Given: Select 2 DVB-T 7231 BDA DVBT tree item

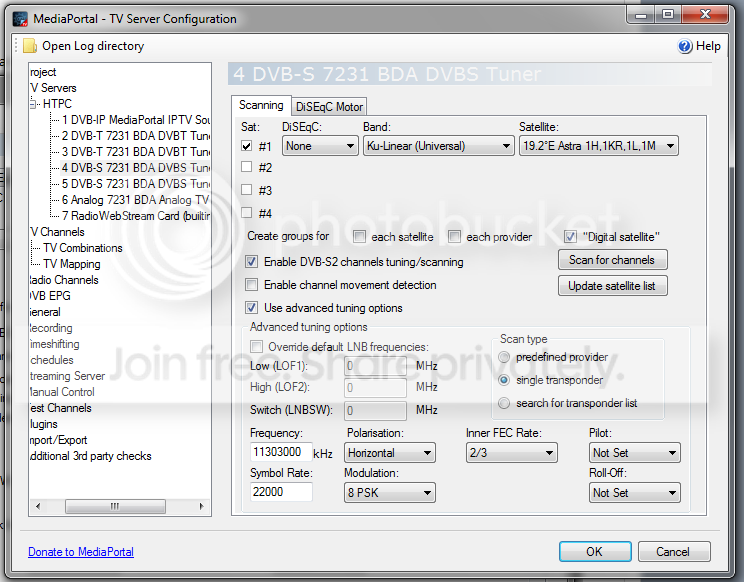Looking at the screenshot, I should coord(136,136).
